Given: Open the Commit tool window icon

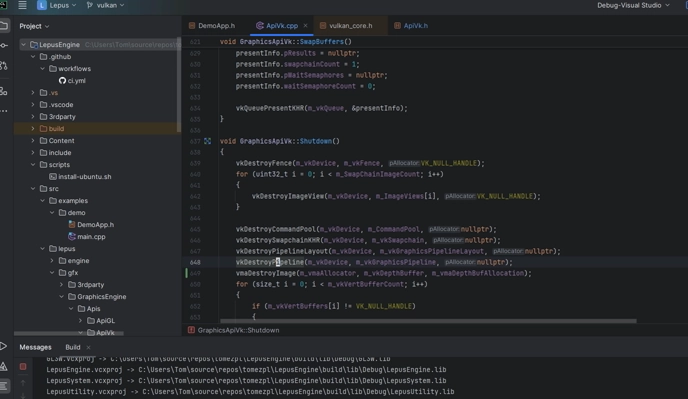Looking at the screenshot, I should pos(4,45).
